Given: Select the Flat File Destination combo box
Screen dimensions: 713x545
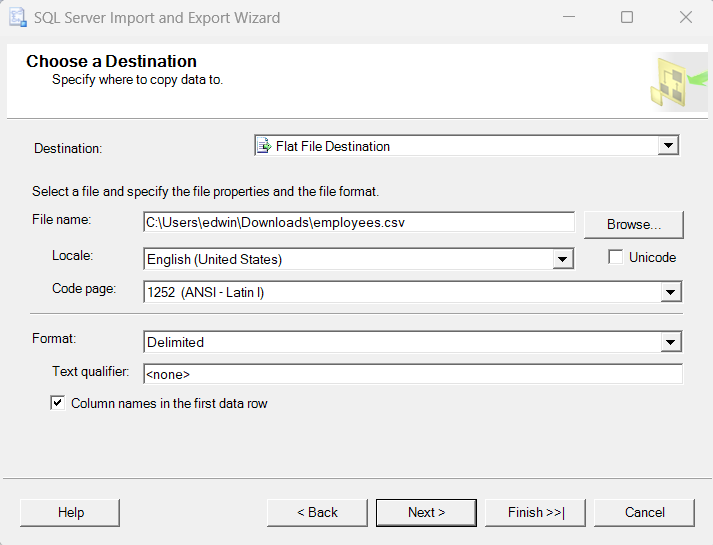Looking at the screenshot, I should point(467,146).
